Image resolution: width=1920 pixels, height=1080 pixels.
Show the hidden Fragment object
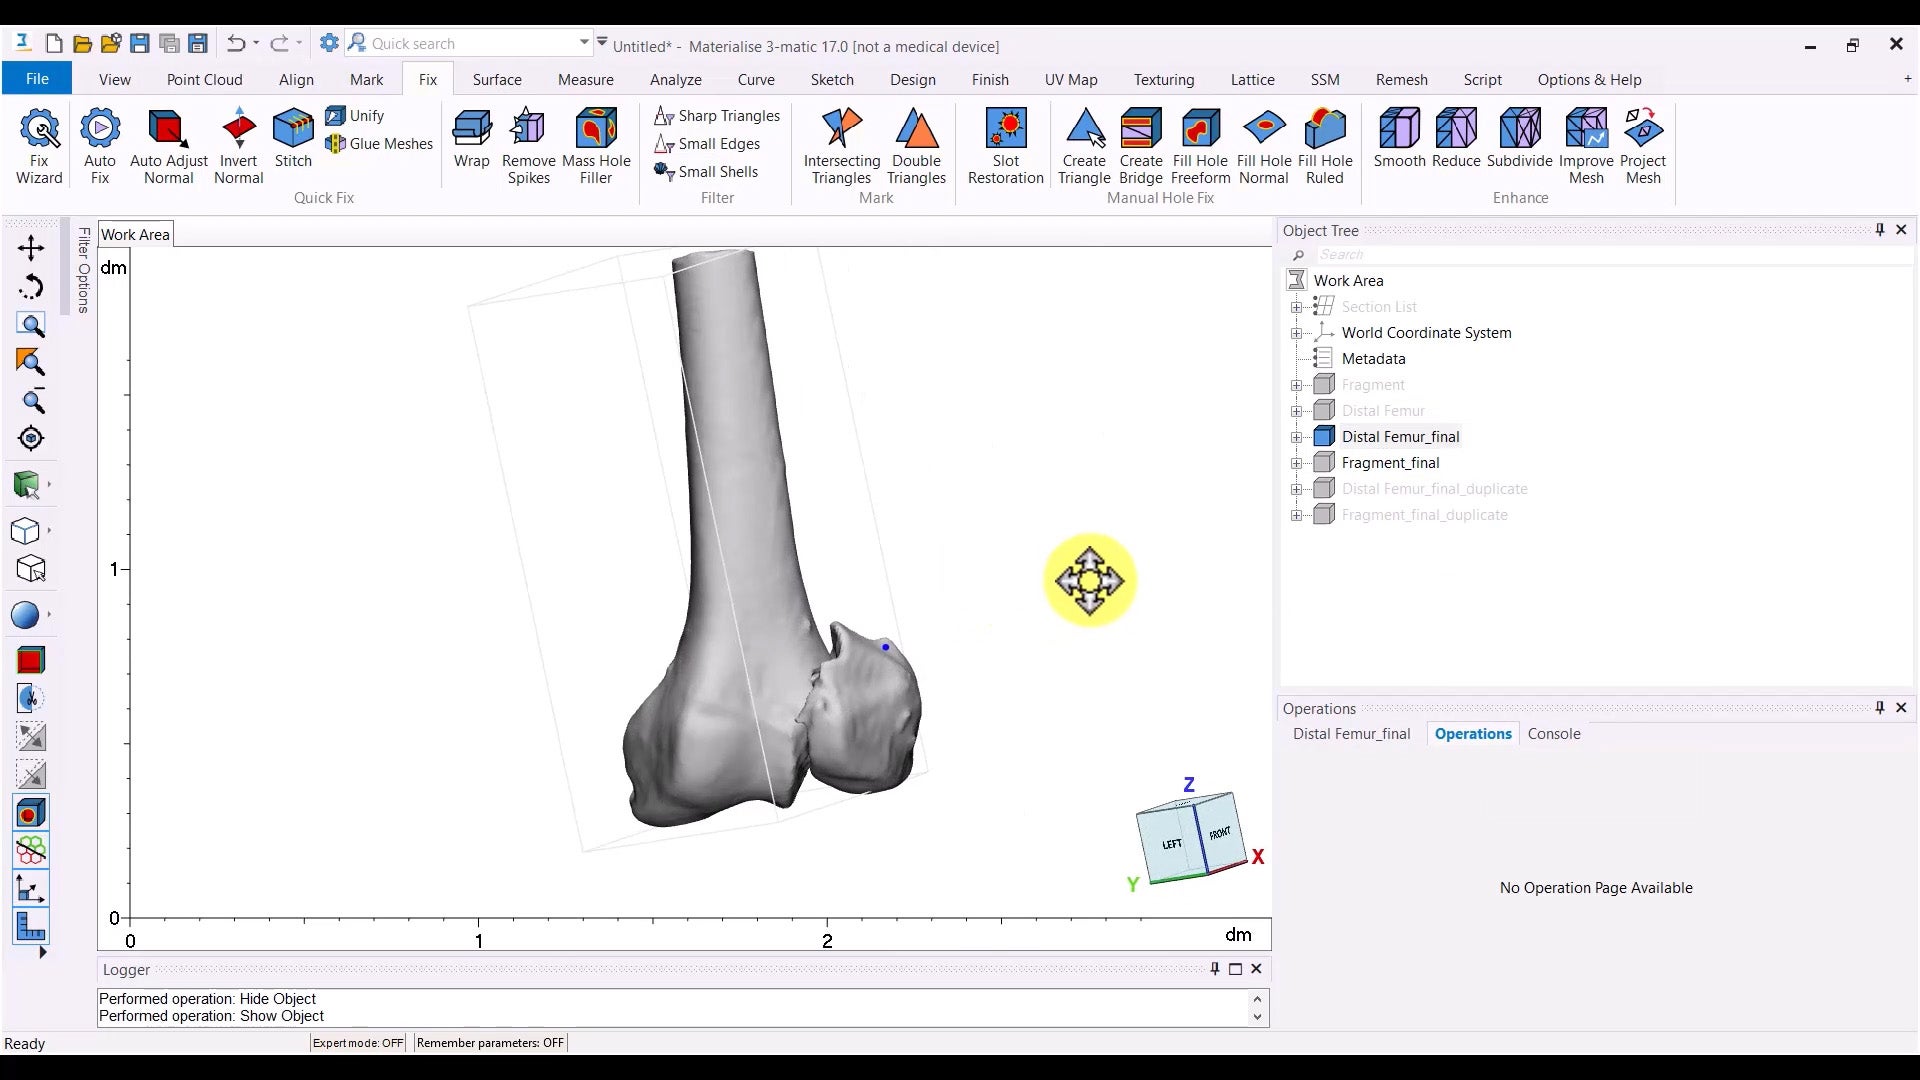1324,384
